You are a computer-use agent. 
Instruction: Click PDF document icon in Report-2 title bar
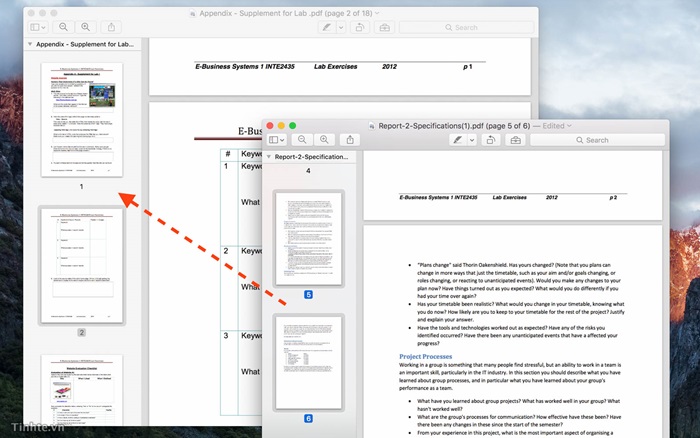(372, 126)
